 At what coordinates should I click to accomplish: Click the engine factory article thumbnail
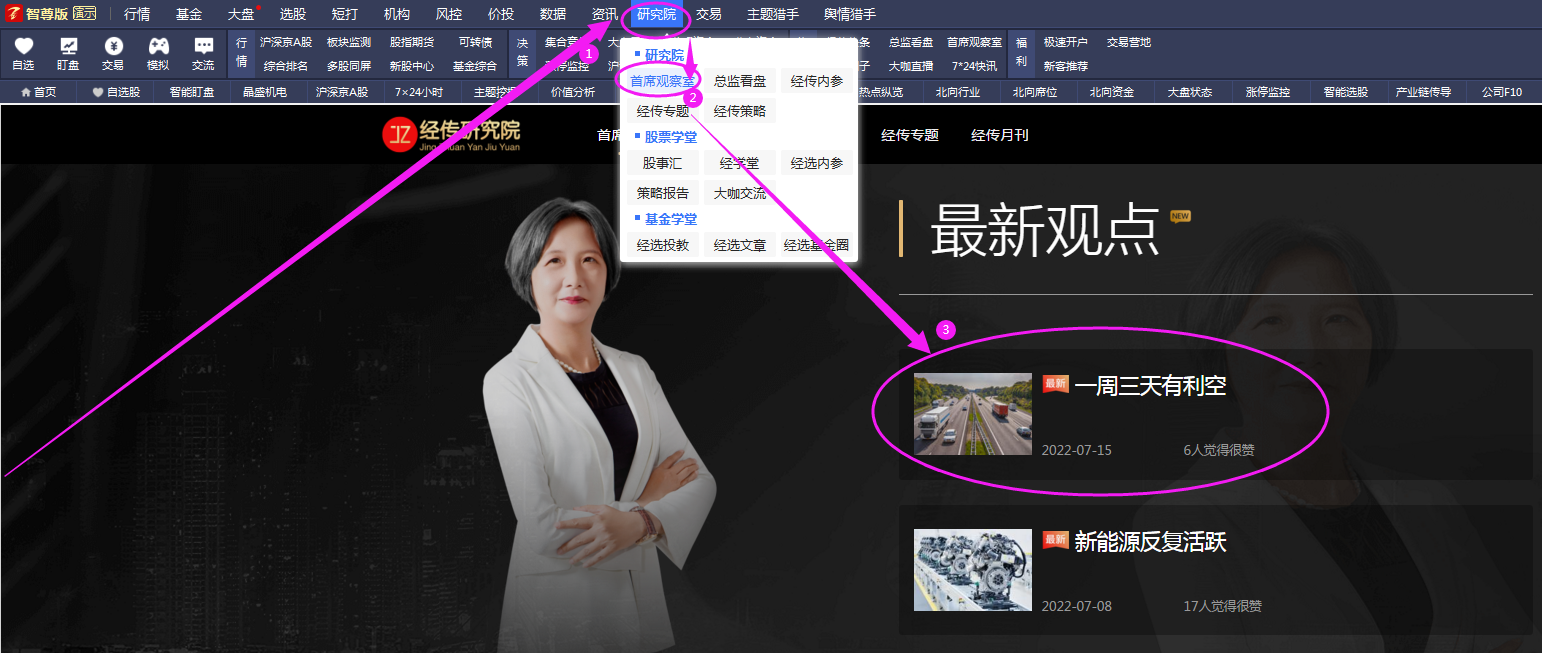tap(973, 570)
